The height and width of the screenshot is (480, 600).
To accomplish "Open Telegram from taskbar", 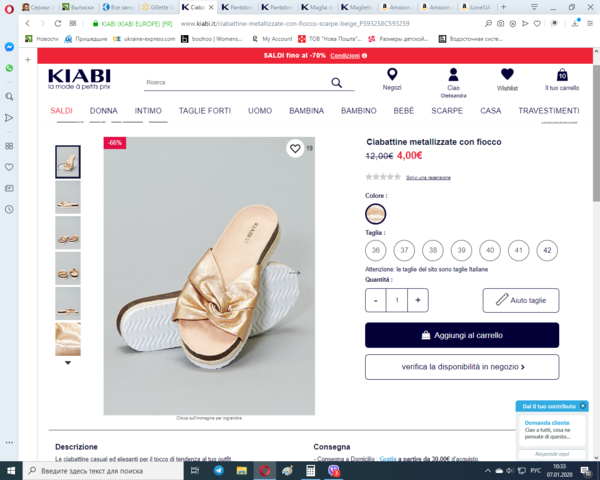I will (x=218, y=470).
